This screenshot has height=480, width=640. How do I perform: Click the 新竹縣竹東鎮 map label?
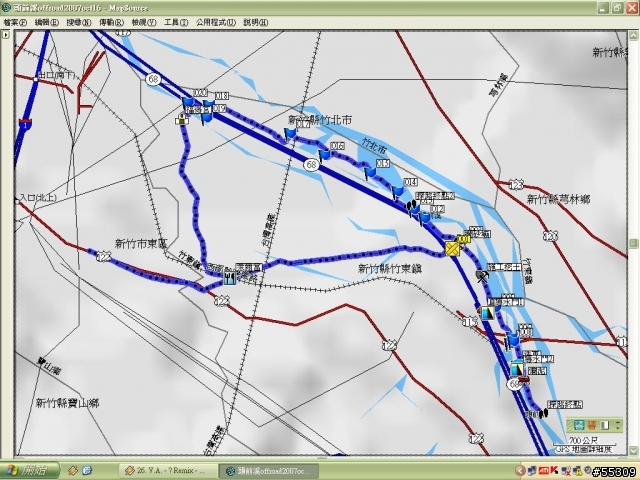[x=390, y=269]
